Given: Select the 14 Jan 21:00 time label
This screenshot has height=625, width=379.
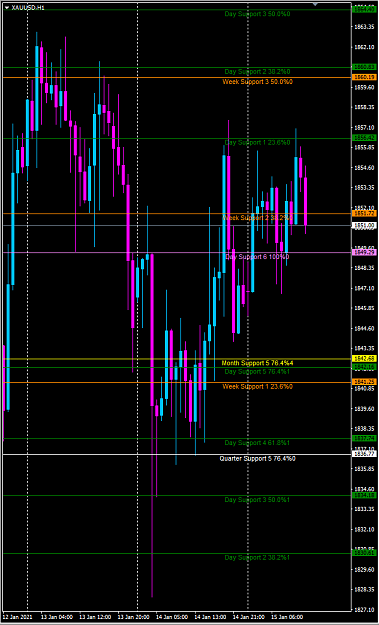Looking at the screenshot, I should click(249, 617).
